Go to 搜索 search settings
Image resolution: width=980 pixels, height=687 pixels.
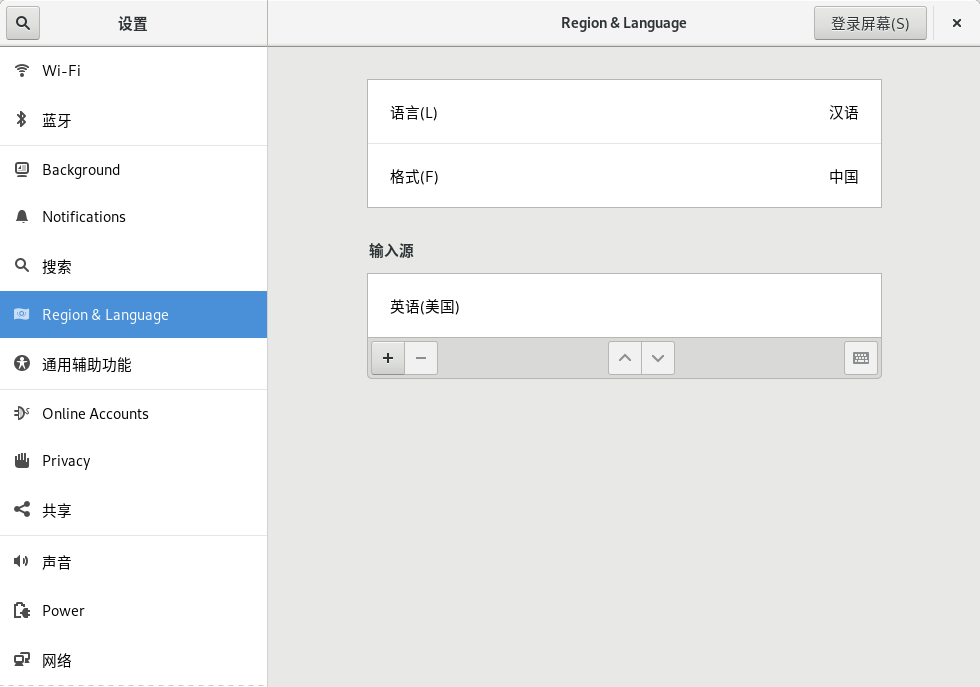click(133, 267)
